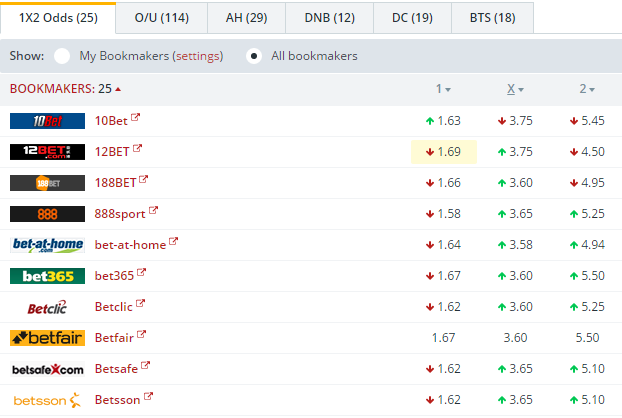The height and width of the screenshot is (418, 622).
Task: Click external-link icon beside 12BET name
Action: tap(137, 148)
